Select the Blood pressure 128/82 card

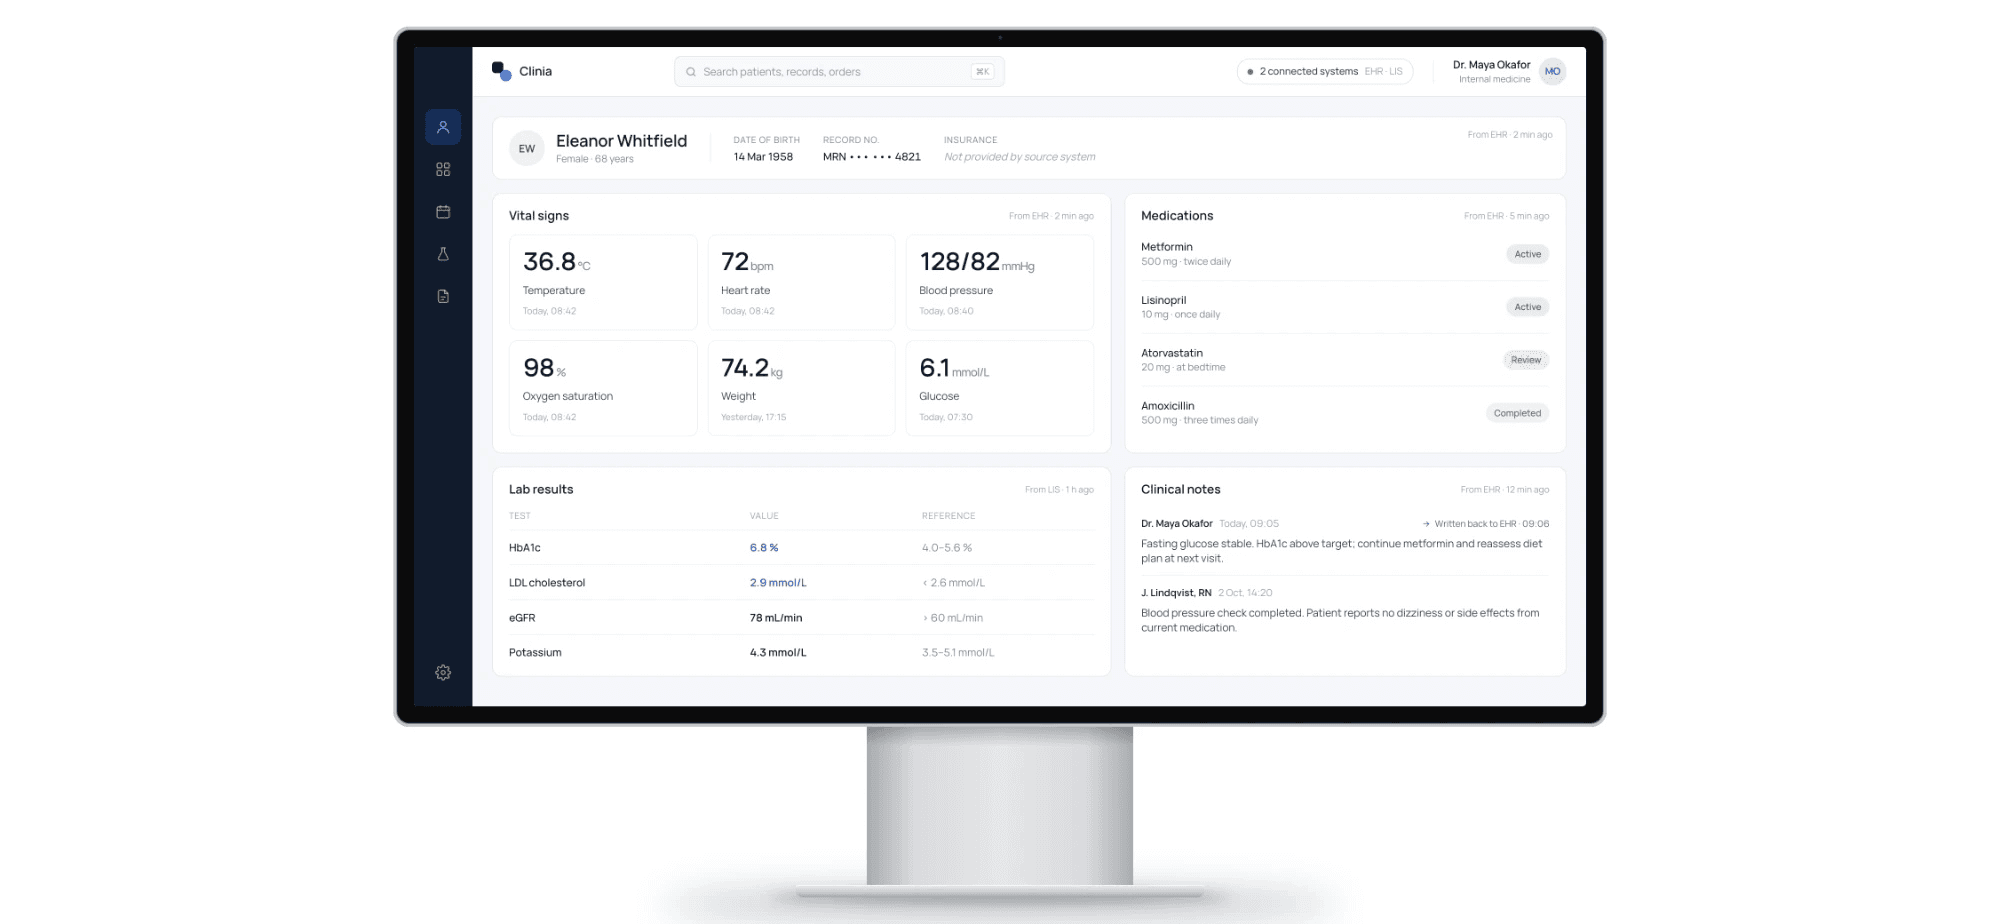pyautogui.click(x=1000, y=282)
